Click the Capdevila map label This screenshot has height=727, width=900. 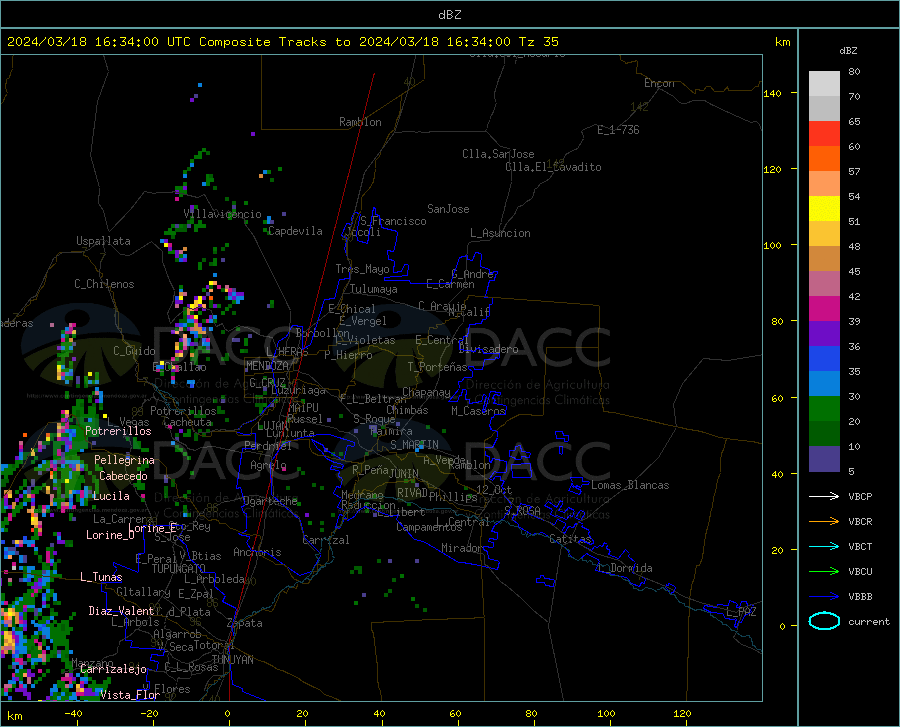[295, 231]
